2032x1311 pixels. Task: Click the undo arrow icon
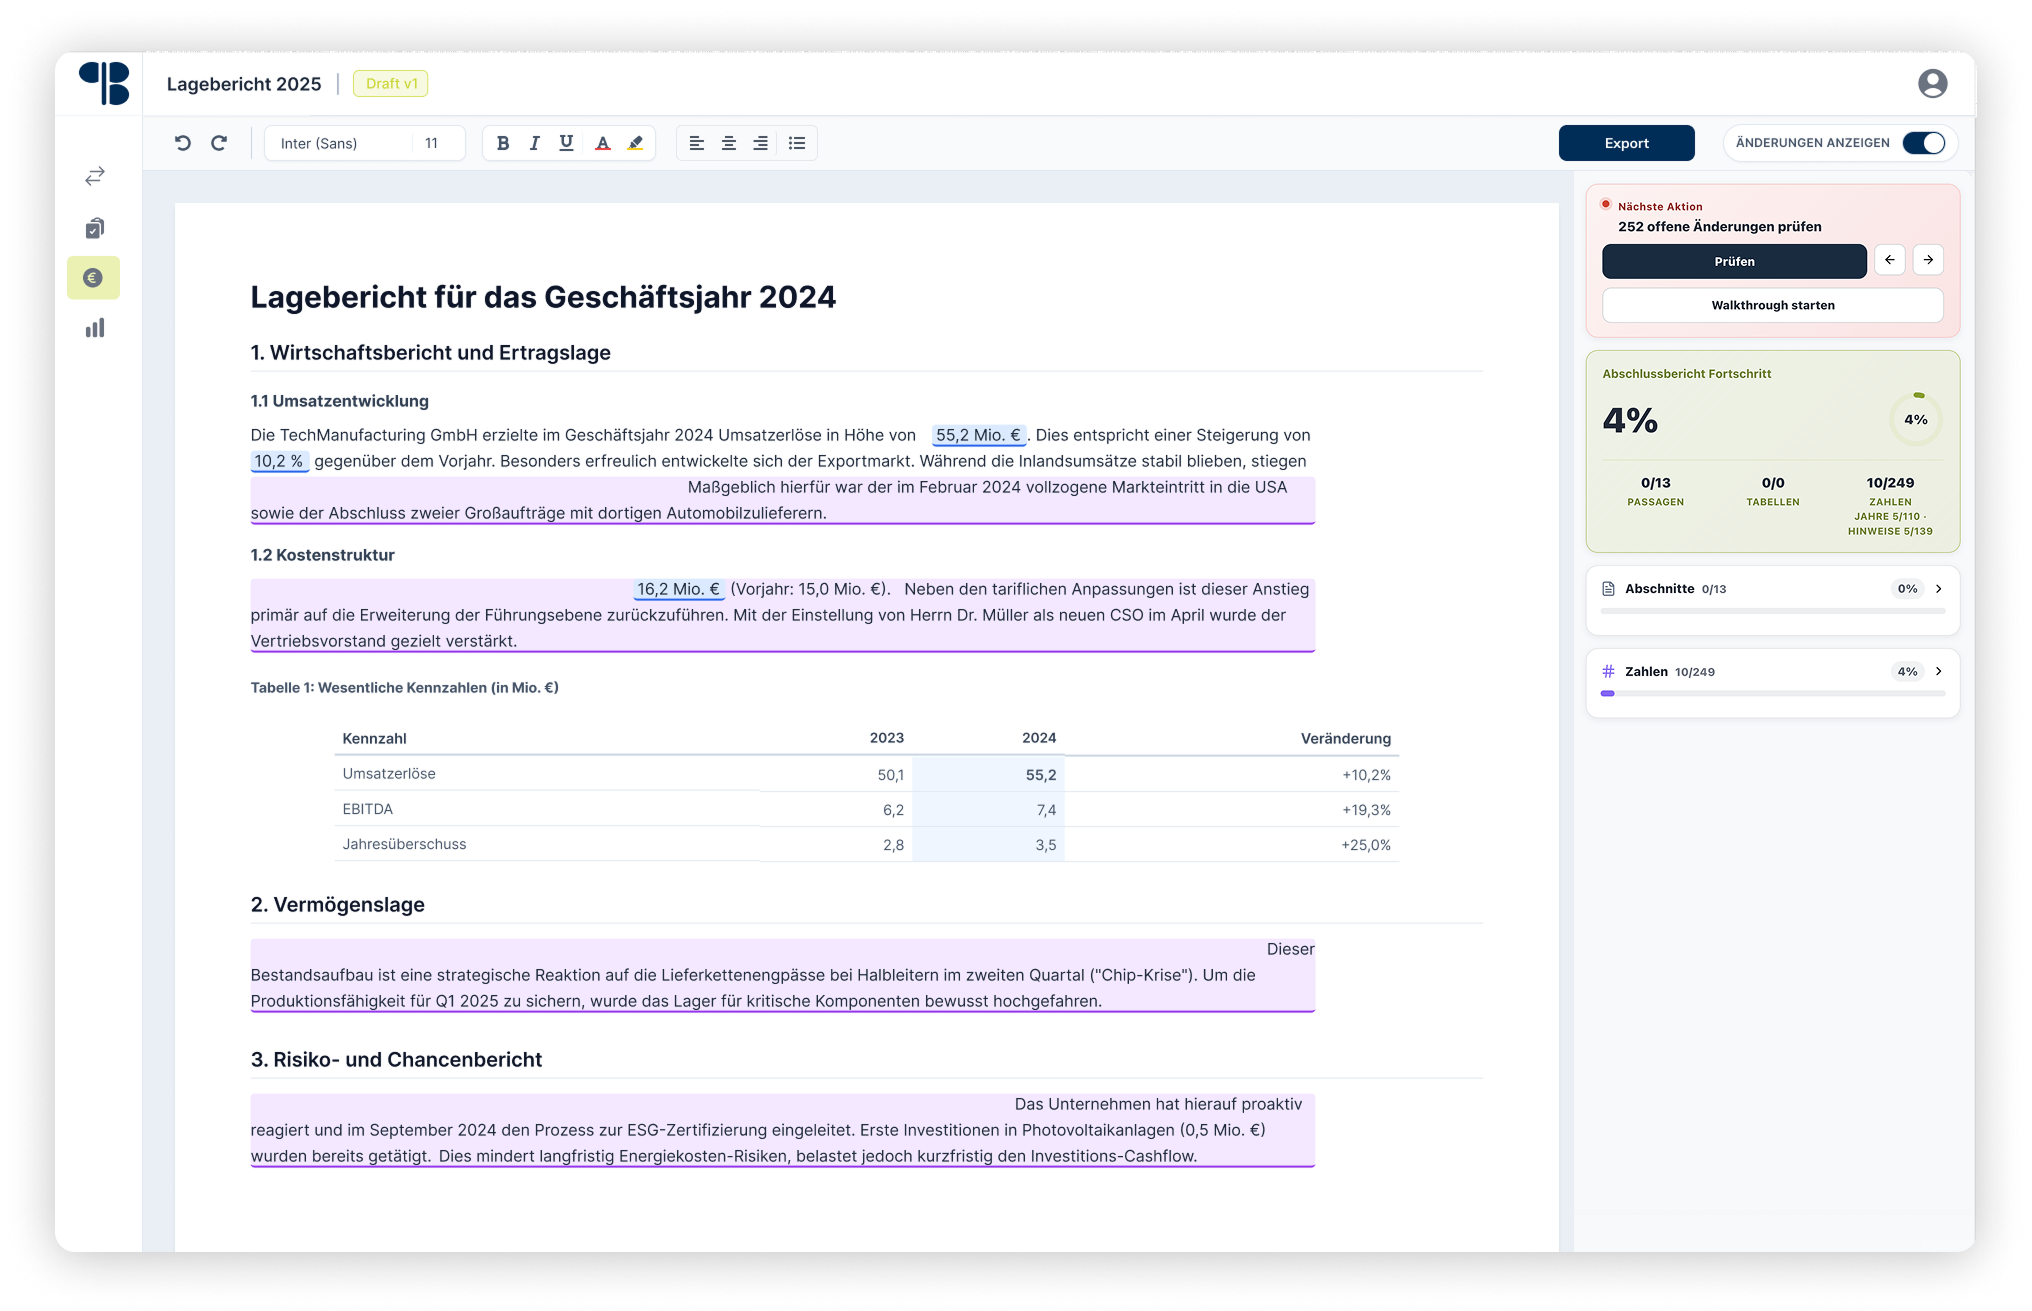[x=182, y=143]
